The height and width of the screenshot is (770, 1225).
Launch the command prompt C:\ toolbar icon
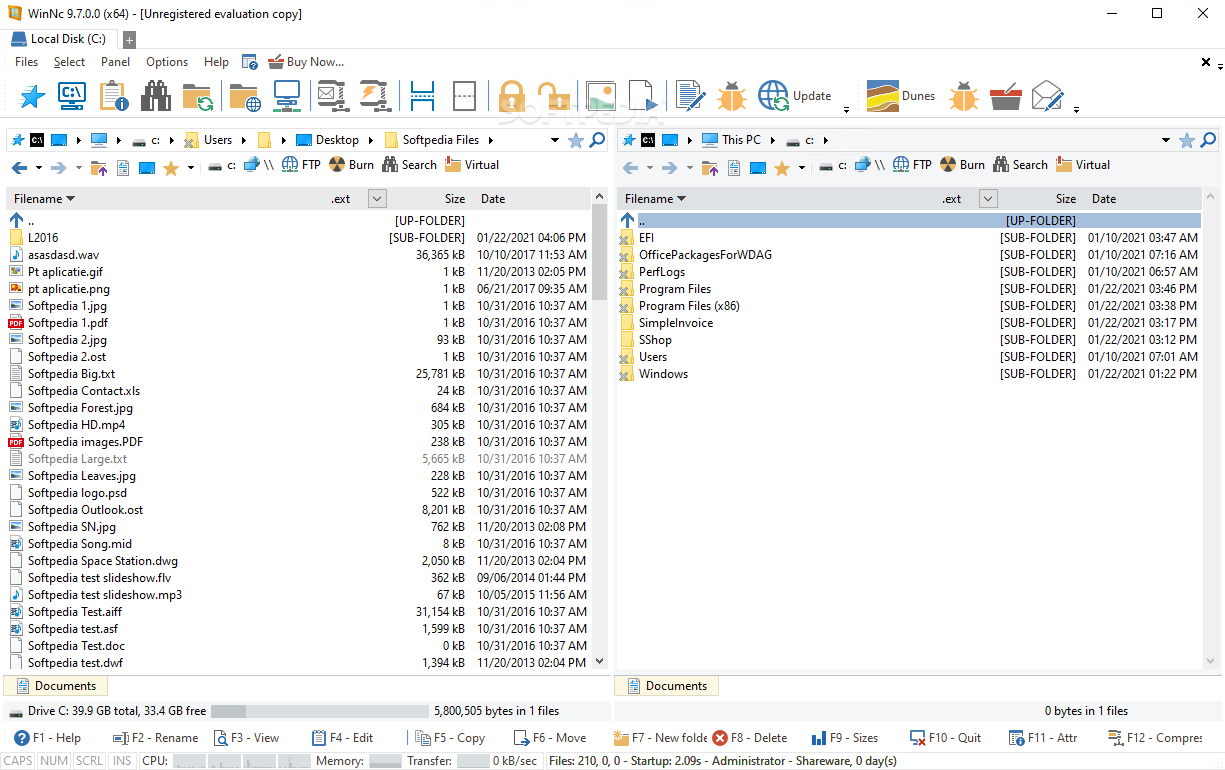pyautogui.click(x=72, y=96)
